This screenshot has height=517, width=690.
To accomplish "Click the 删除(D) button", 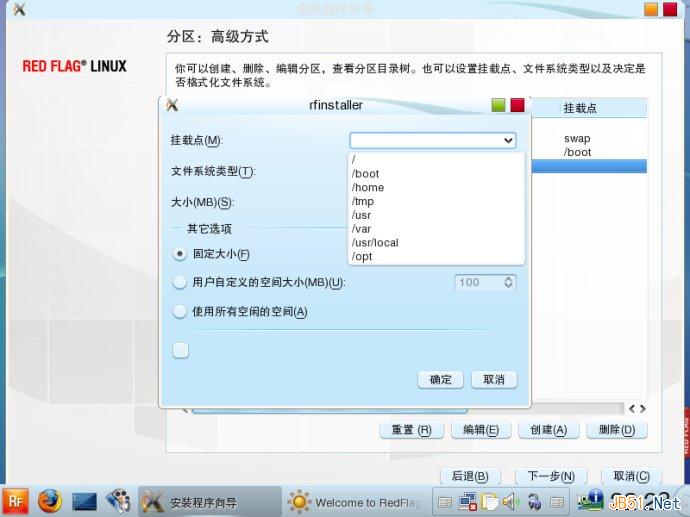I will tap(617, 429).
